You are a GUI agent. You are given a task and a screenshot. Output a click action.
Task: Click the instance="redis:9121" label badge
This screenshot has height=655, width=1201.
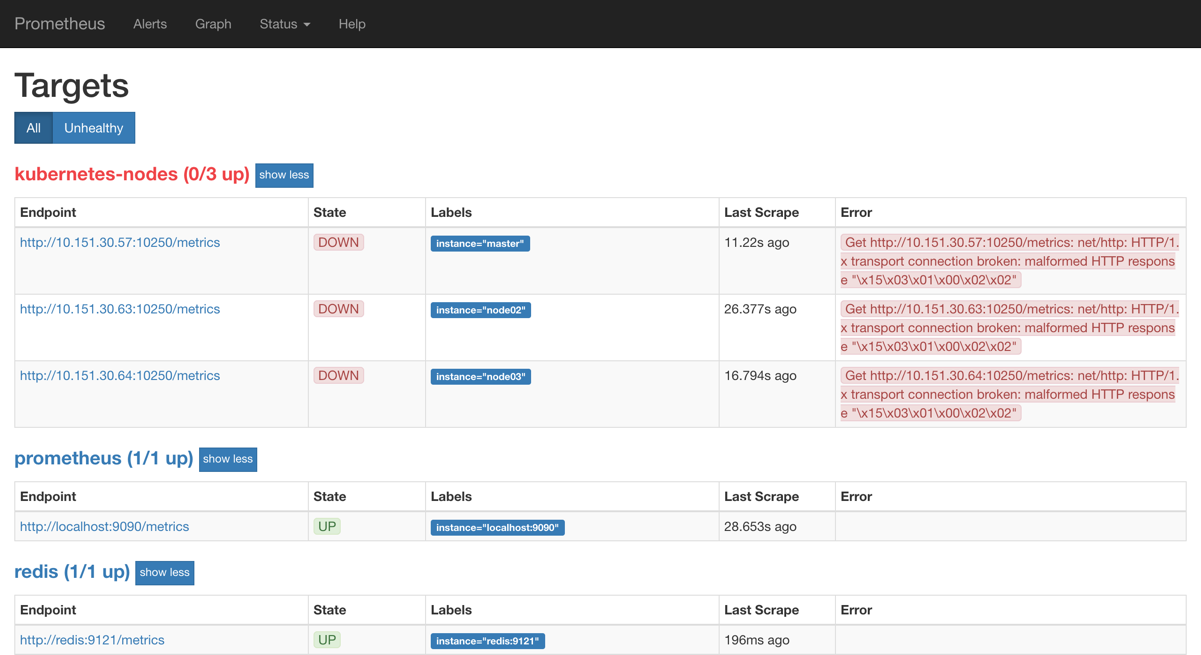(x=488, y=641)
